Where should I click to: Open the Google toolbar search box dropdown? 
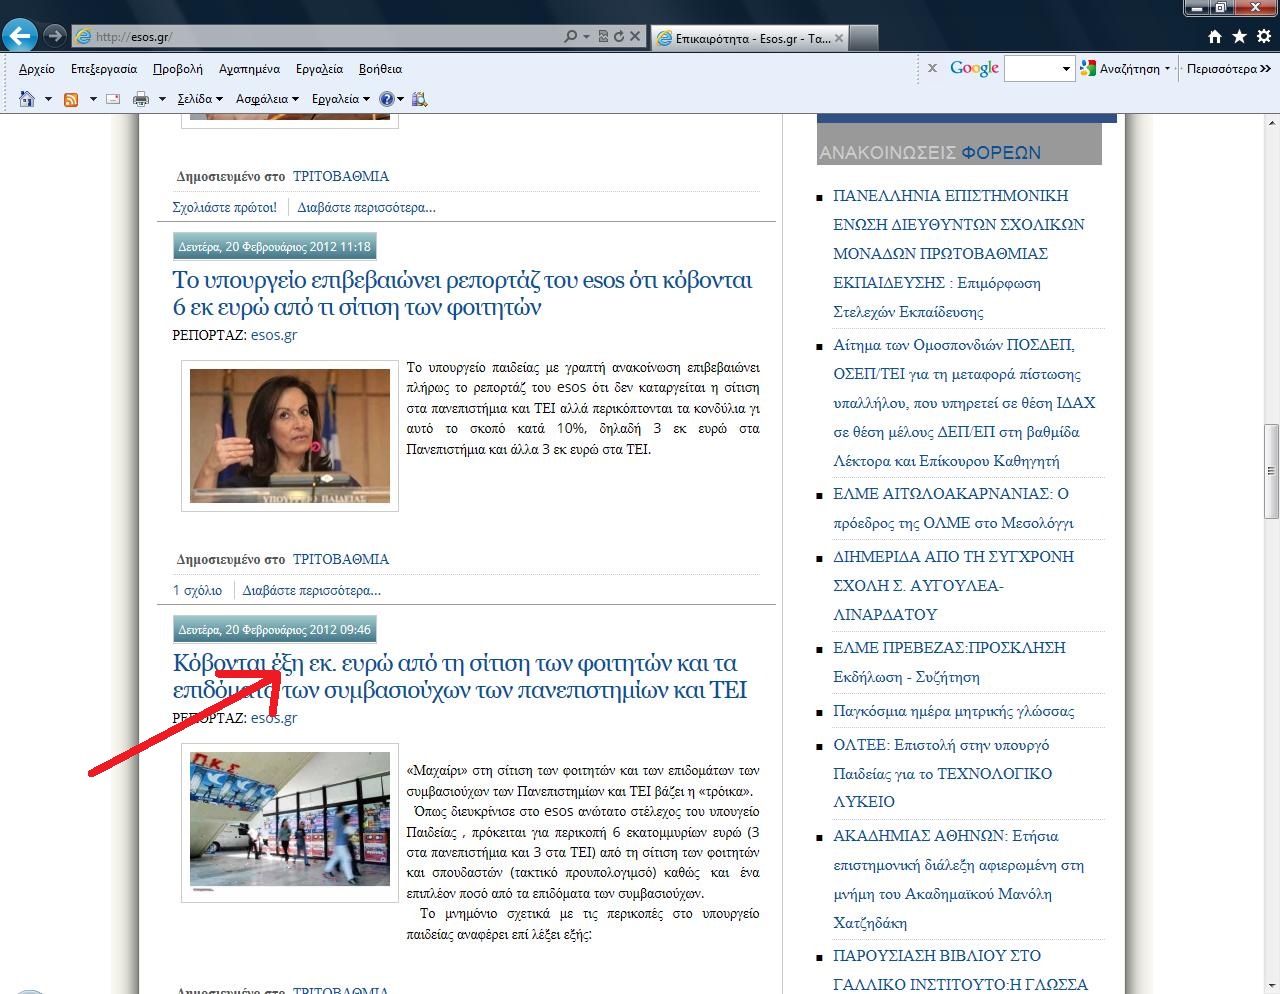(1066, 69)
